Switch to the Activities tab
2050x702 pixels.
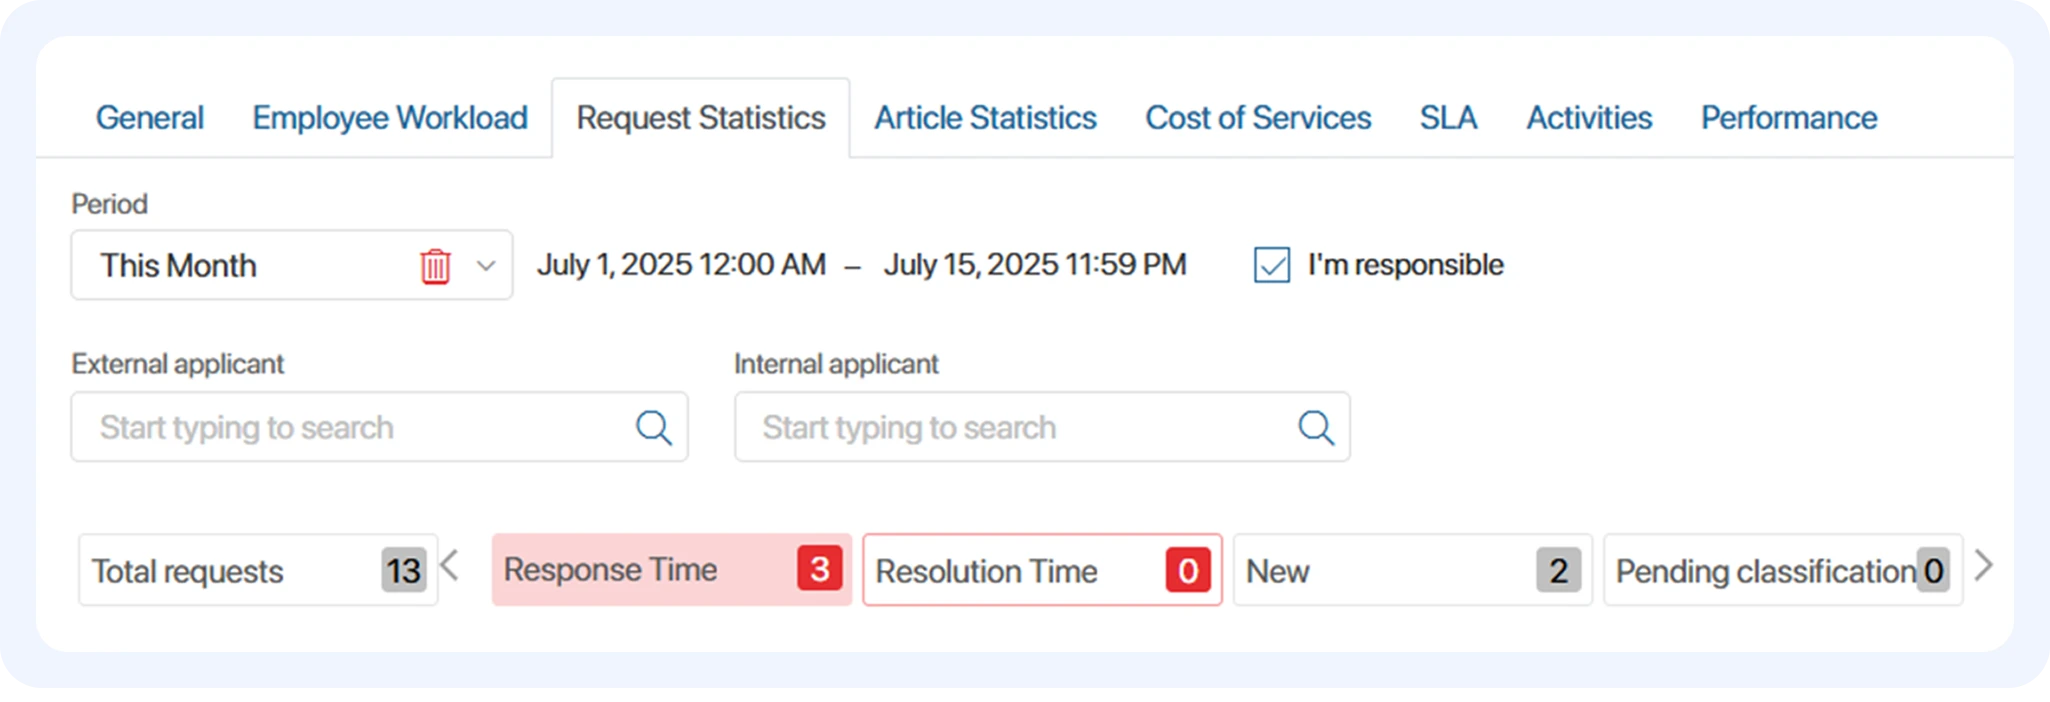[1588, 118]
